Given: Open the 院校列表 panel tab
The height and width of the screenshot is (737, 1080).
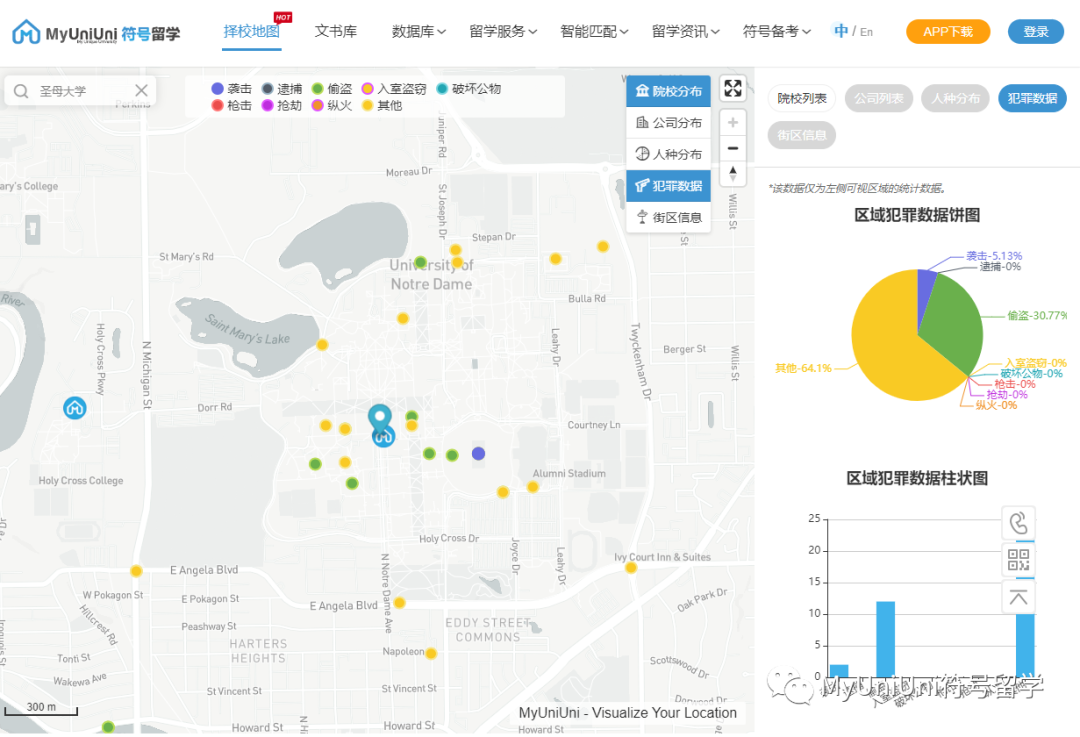Looking at the screenshot, I should 802,98.
